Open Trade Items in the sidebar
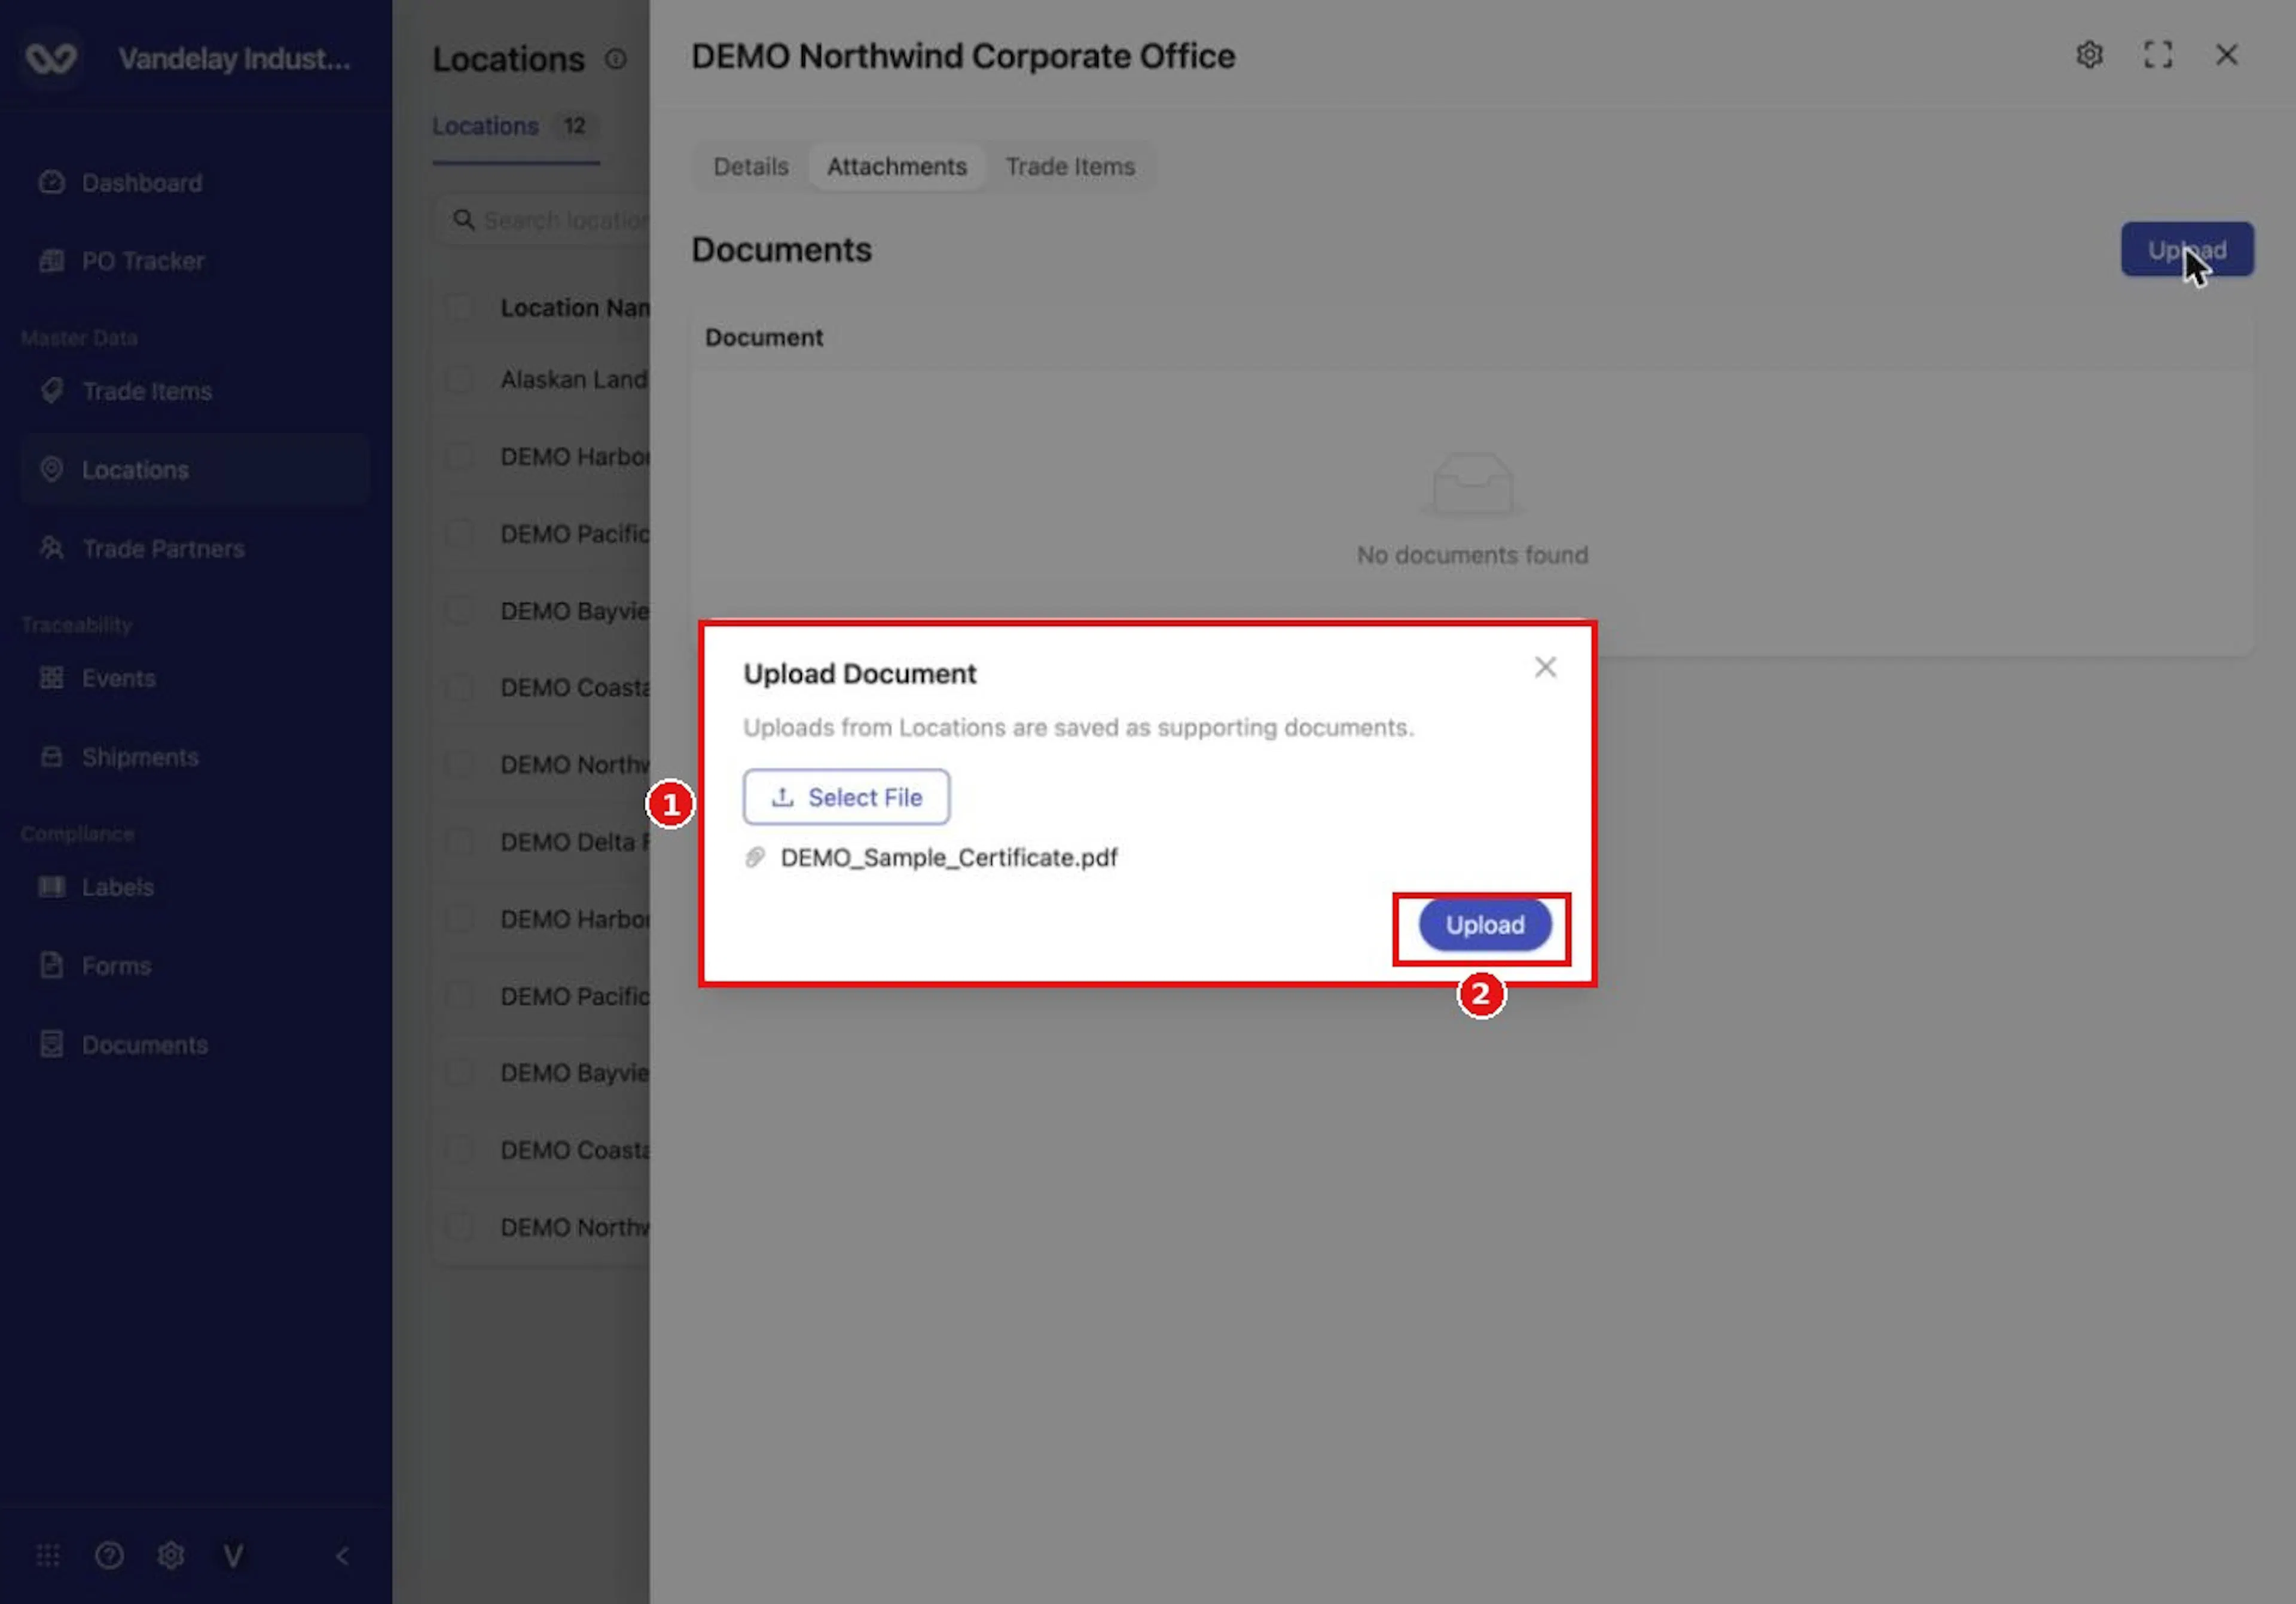This screenshot has width=2296, height=1604. click(x=195, y=391)
